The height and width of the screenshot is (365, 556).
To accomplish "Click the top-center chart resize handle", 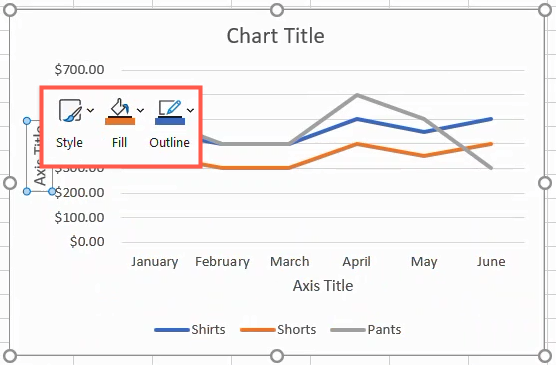I will click(277, 10).
